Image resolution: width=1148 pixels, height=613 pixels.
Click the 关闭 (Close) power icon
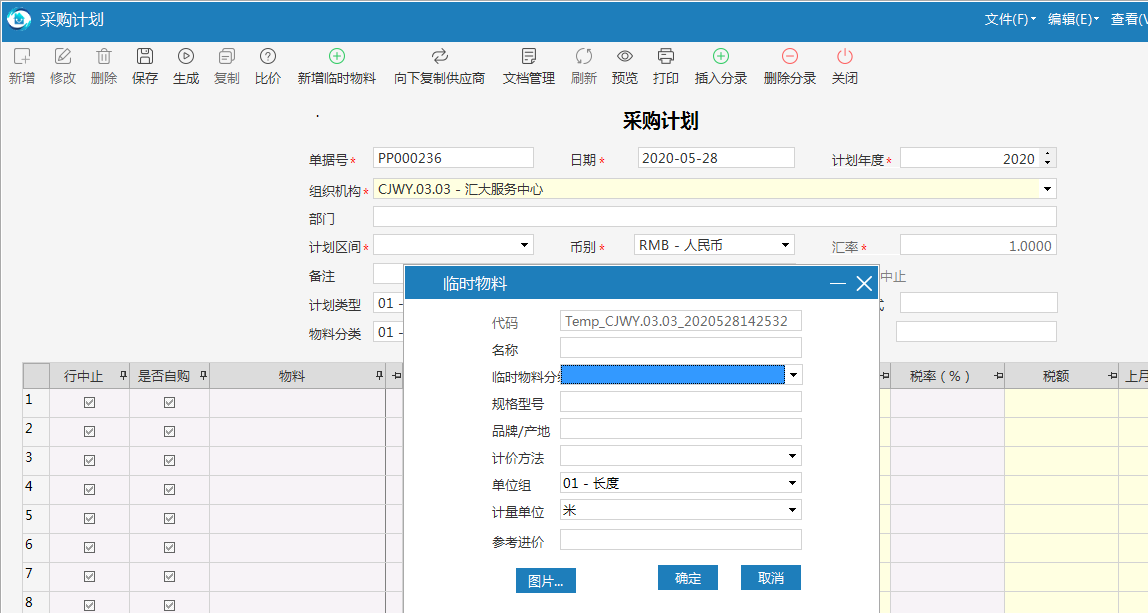coord(845,56)
